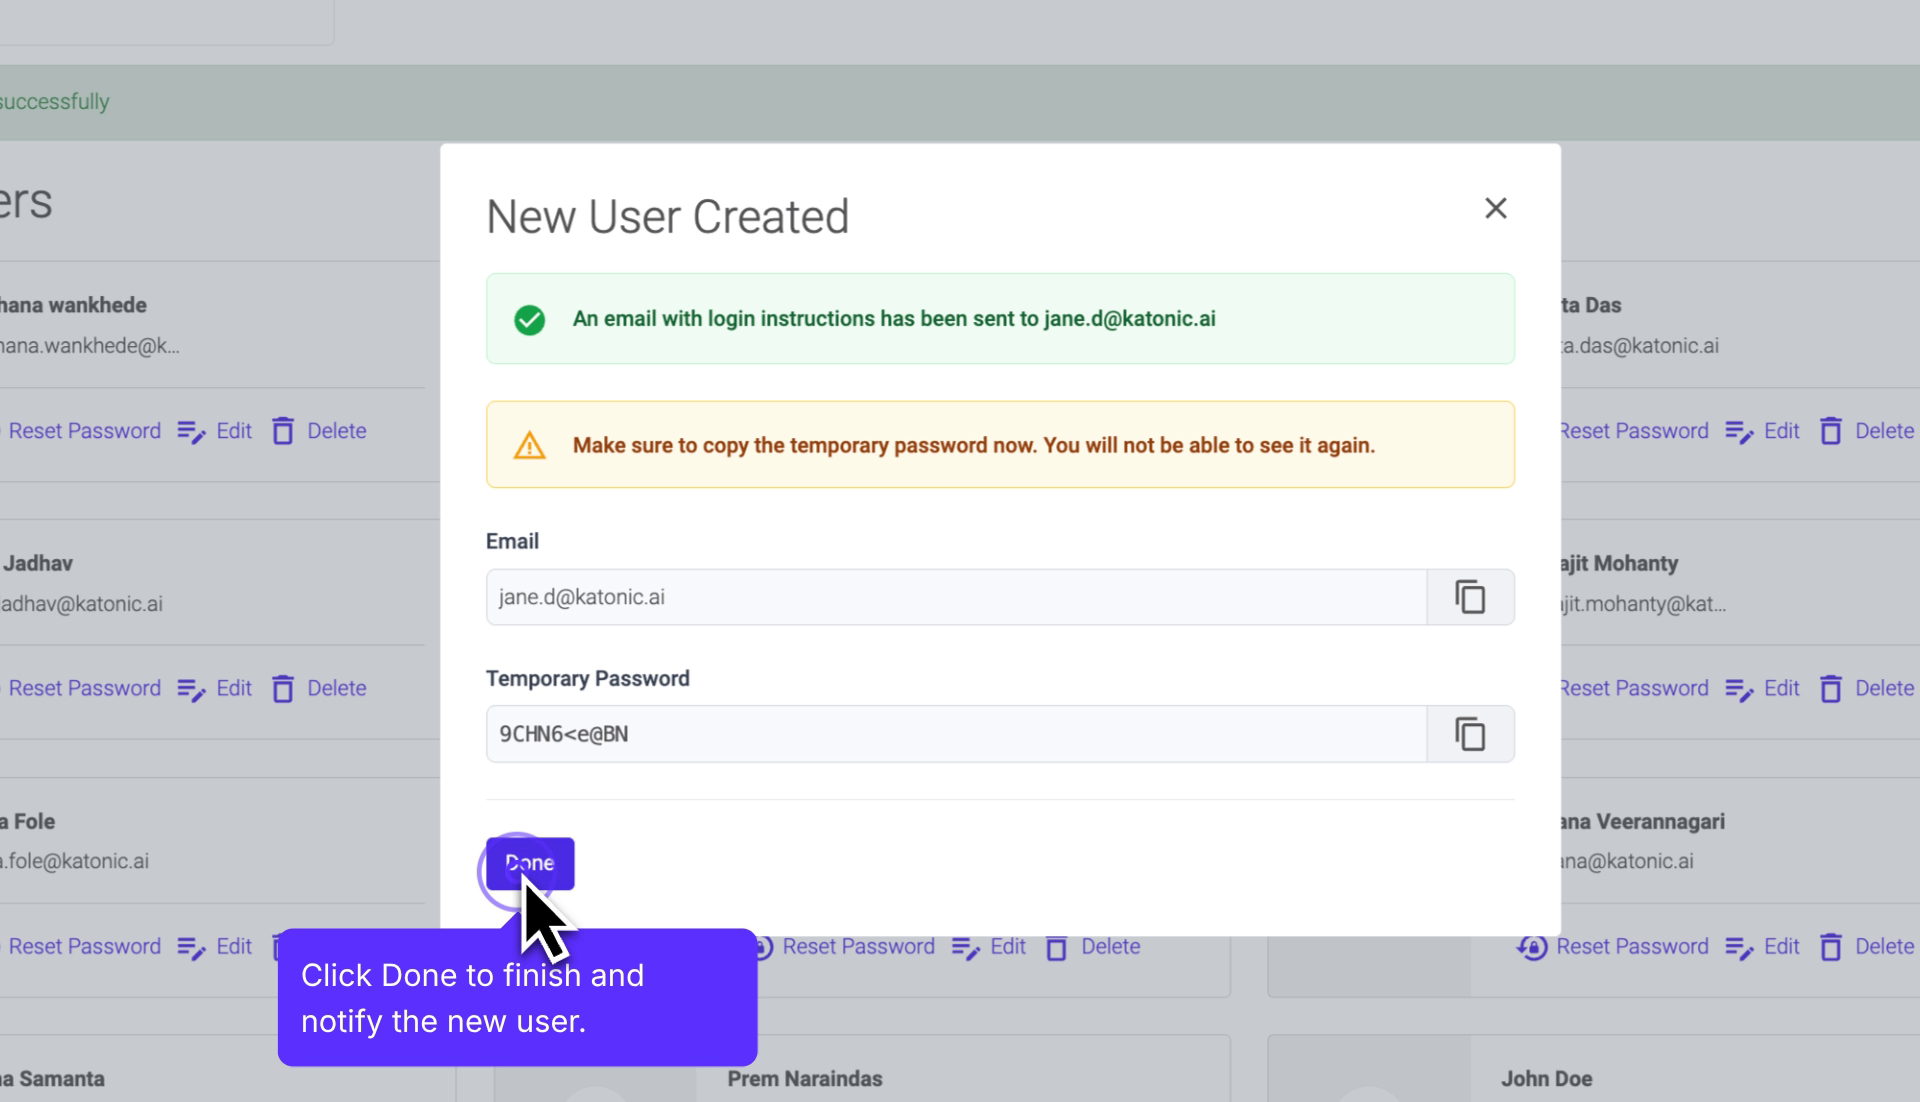Click Done to finish creating the user
1920x1102 pixels.
coord(530,863)
